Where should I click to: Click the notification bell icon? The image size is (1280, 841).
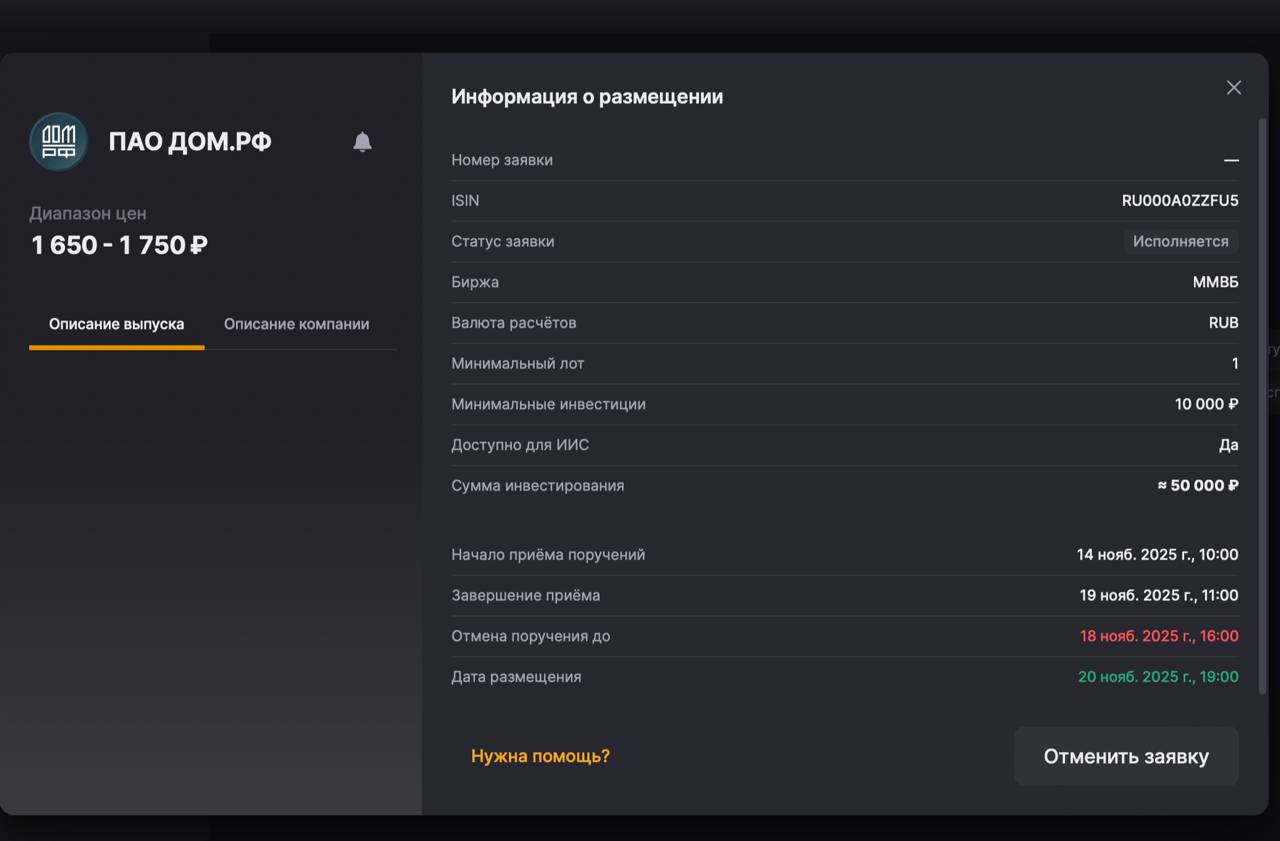click(362, 142)
